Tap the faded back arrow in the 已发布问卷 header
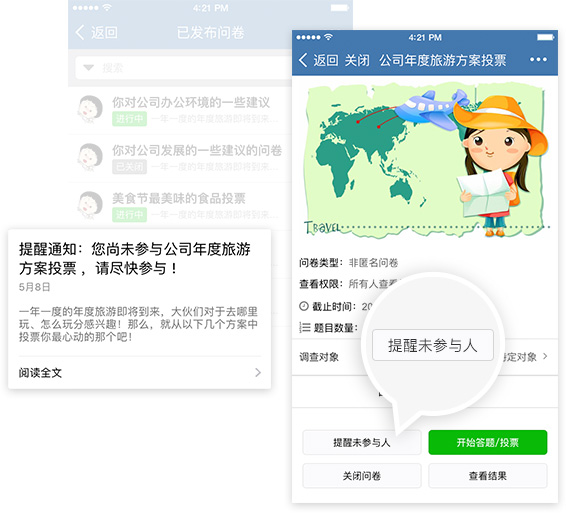This screenshot has width=566, height=513. 80,32
